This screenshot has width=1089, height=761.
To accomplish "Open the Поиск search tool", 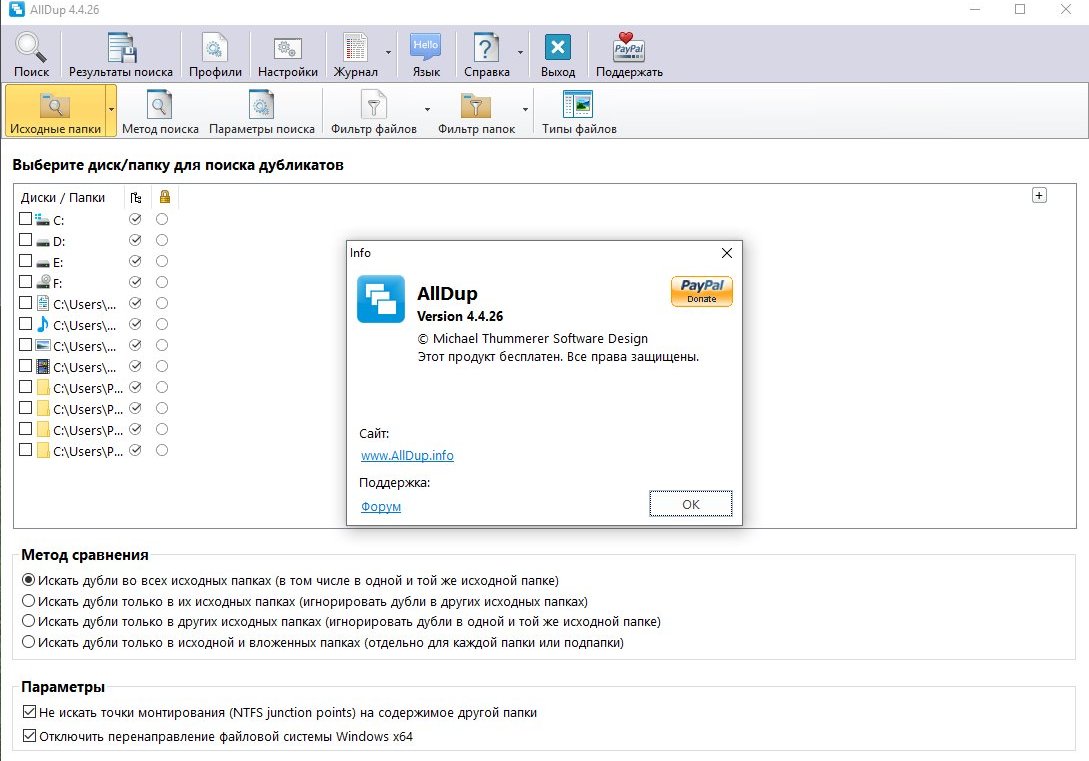I will coord(31,55).
